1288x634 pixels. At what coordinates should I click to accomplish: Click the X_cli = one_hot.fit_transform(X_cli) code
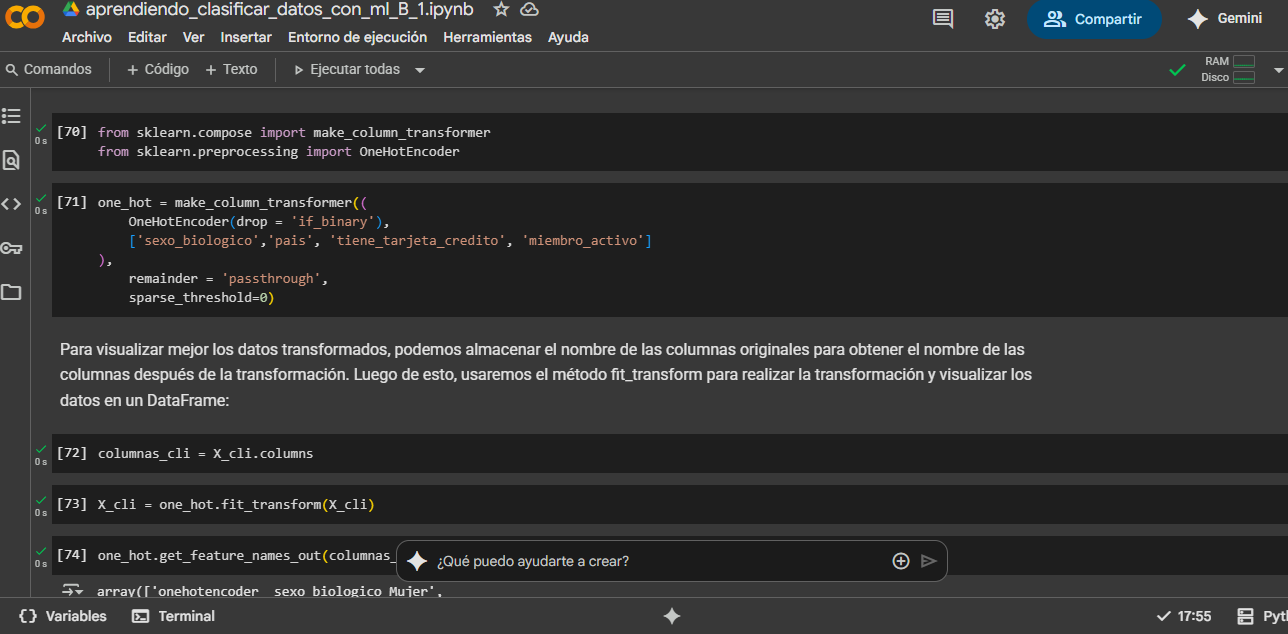click(x=236, y=504)
